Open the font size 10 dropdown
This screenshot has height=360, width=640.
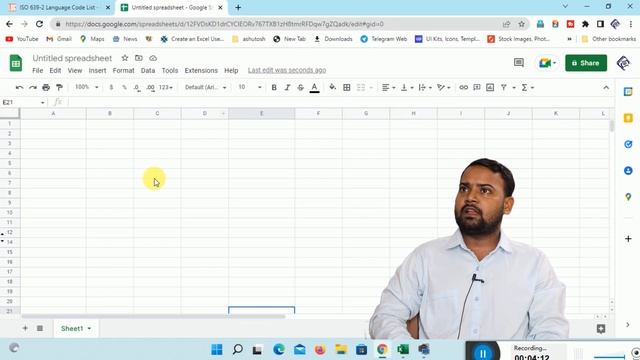tap(250, 87)
